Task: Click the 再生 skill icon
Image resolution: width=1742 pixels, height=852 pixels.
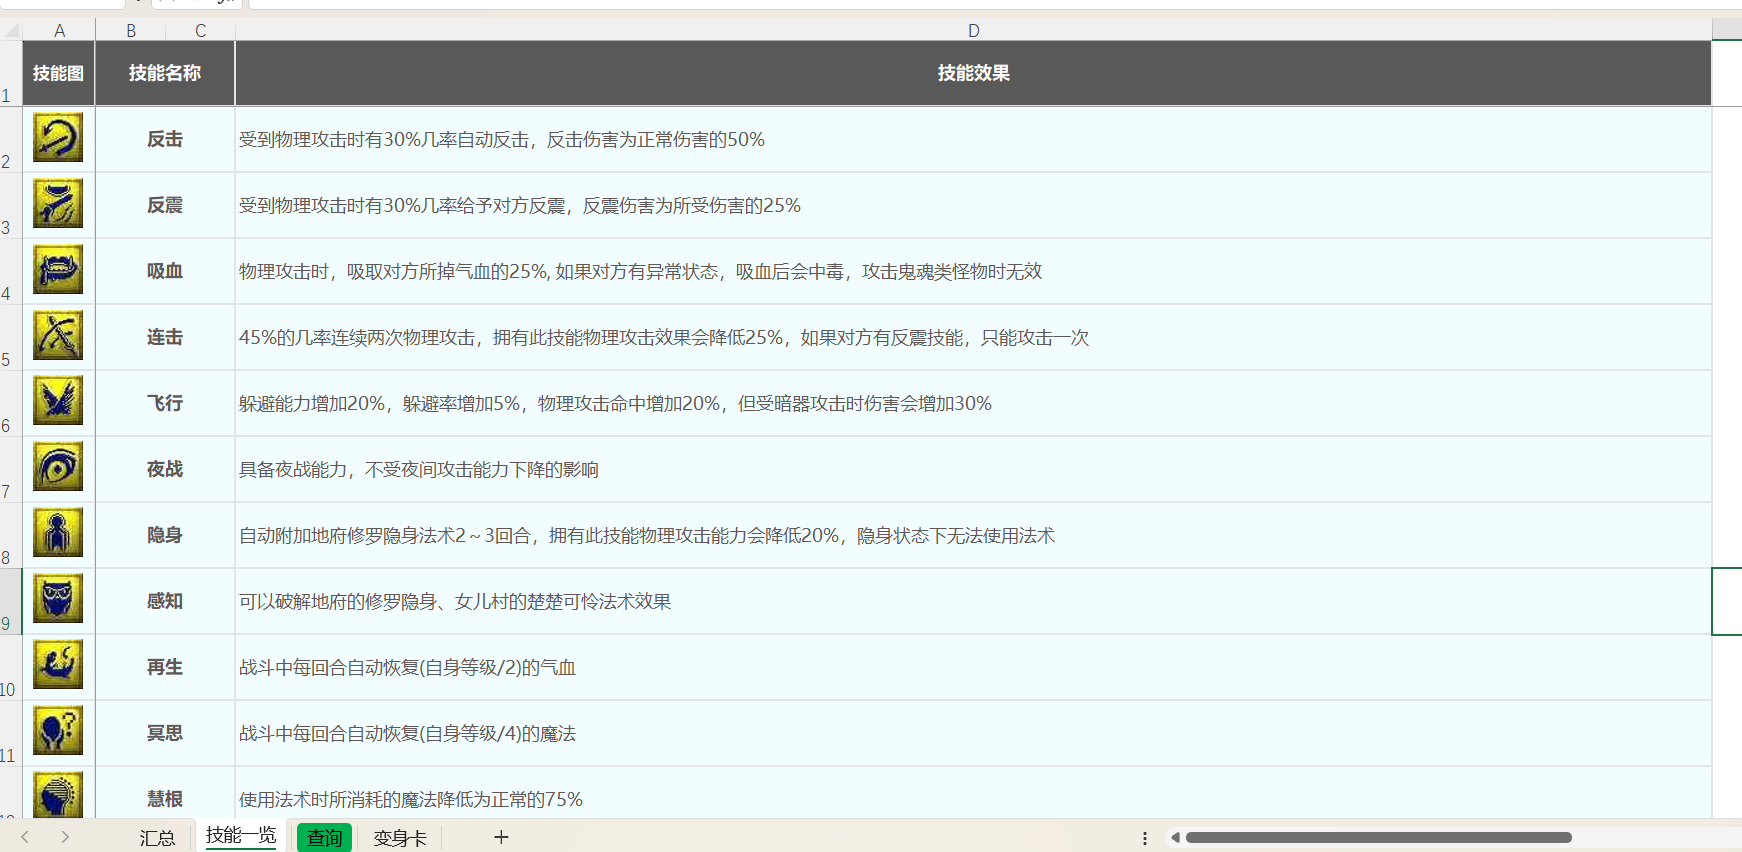Action: click(x=58, y=666)
